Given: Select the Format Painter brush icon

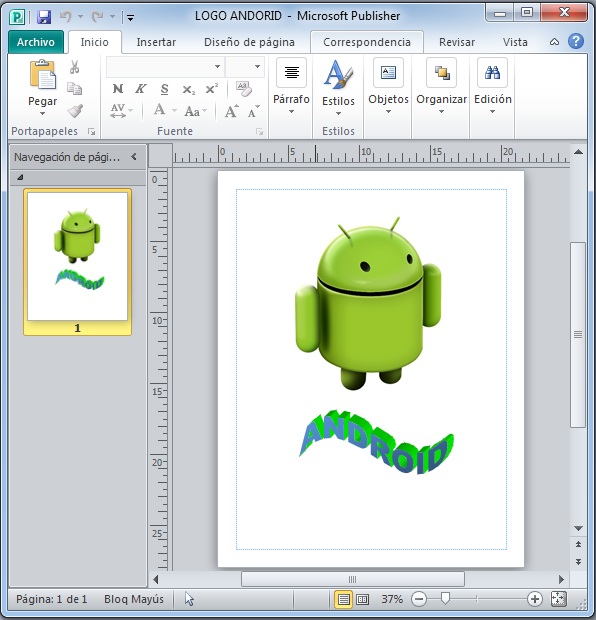Looking at the screenshot, I should tap(75, 111).
